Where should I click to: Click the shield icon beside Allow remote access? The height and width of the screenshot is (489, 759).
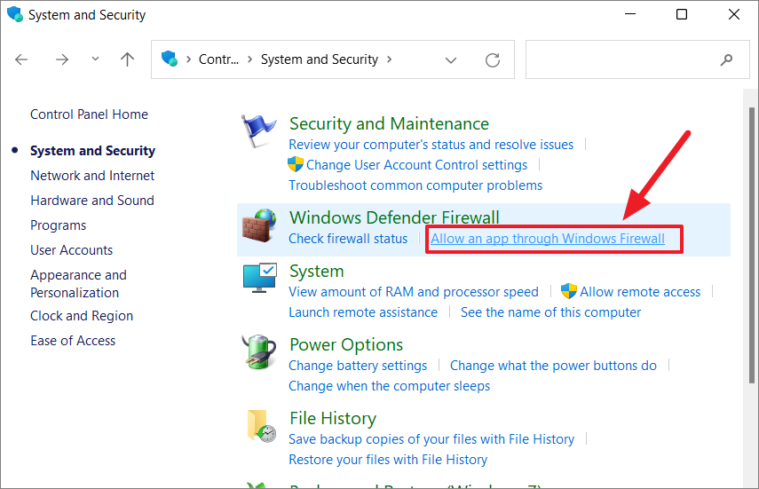(x=569, y=291)
